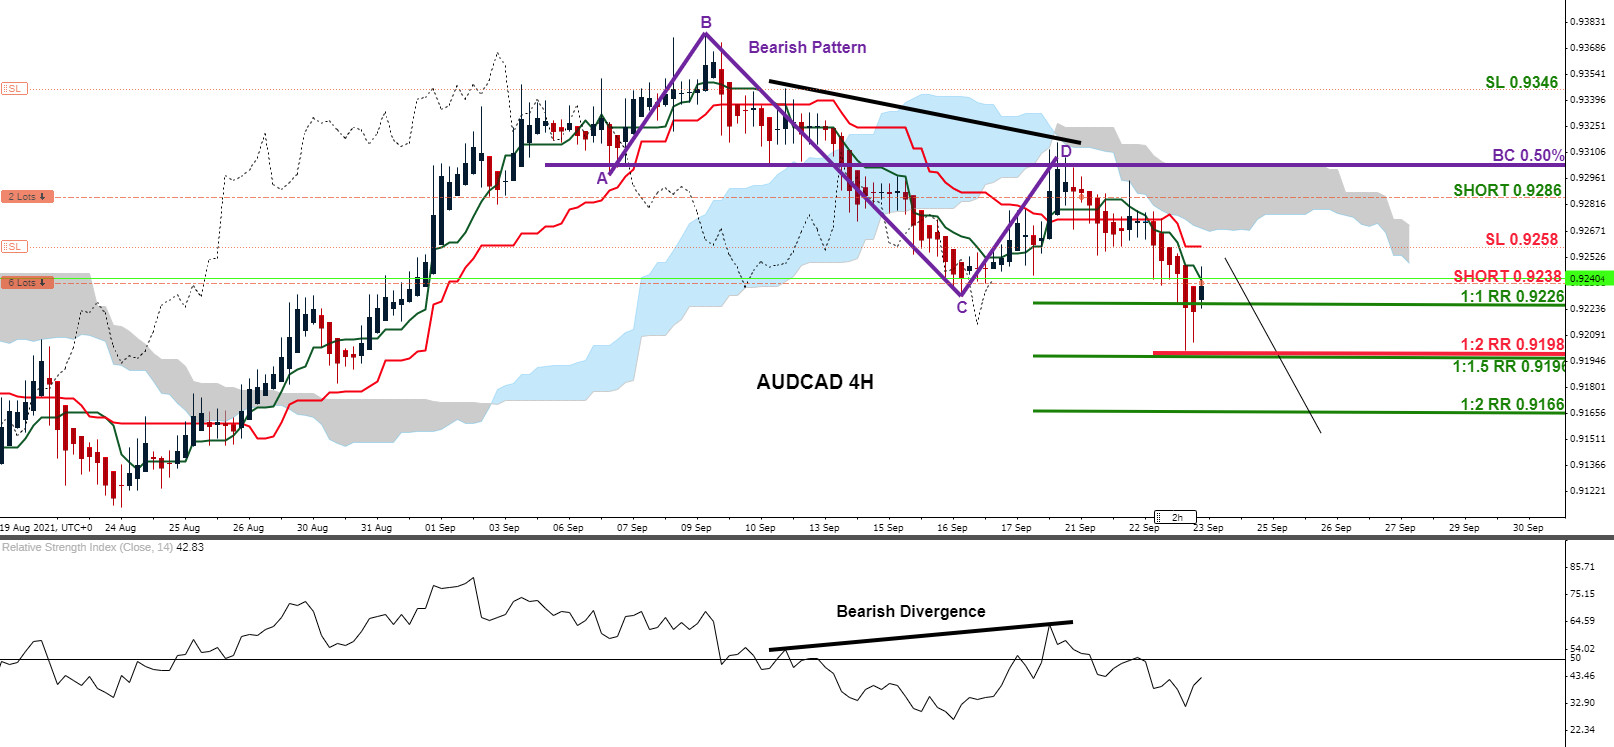The height and width of the screenshot is (747, 1614).
Task: Click the red 1:2 RR 0.9198 label
Action: [1511, 344]
